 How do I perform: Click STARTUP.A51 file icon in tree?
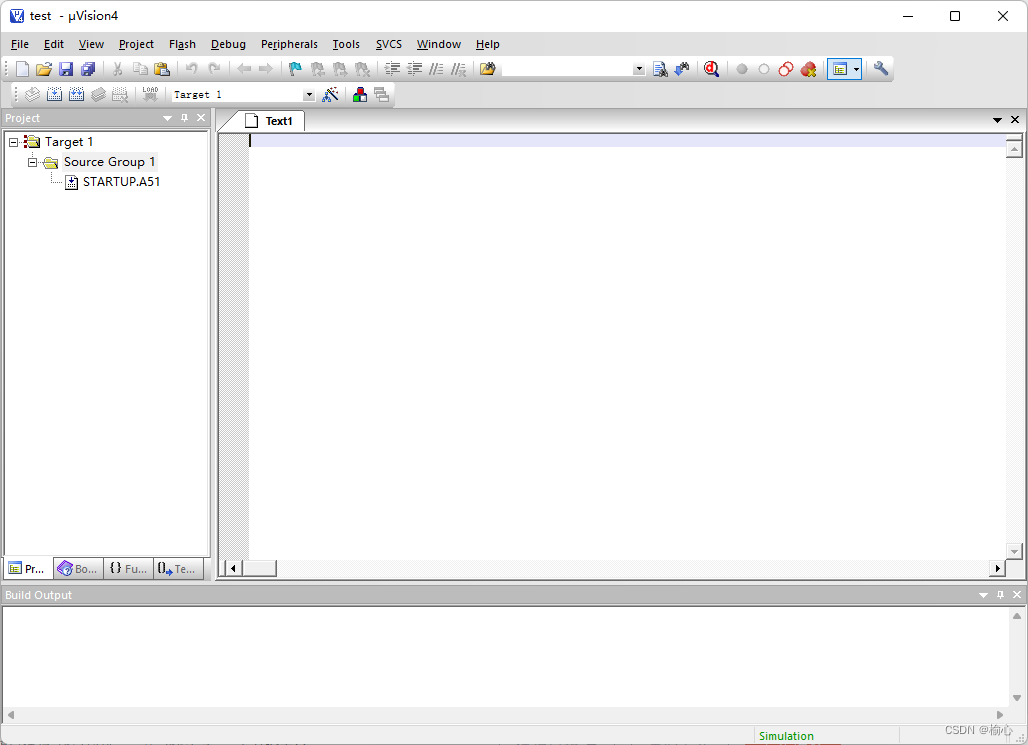[71, 182]
